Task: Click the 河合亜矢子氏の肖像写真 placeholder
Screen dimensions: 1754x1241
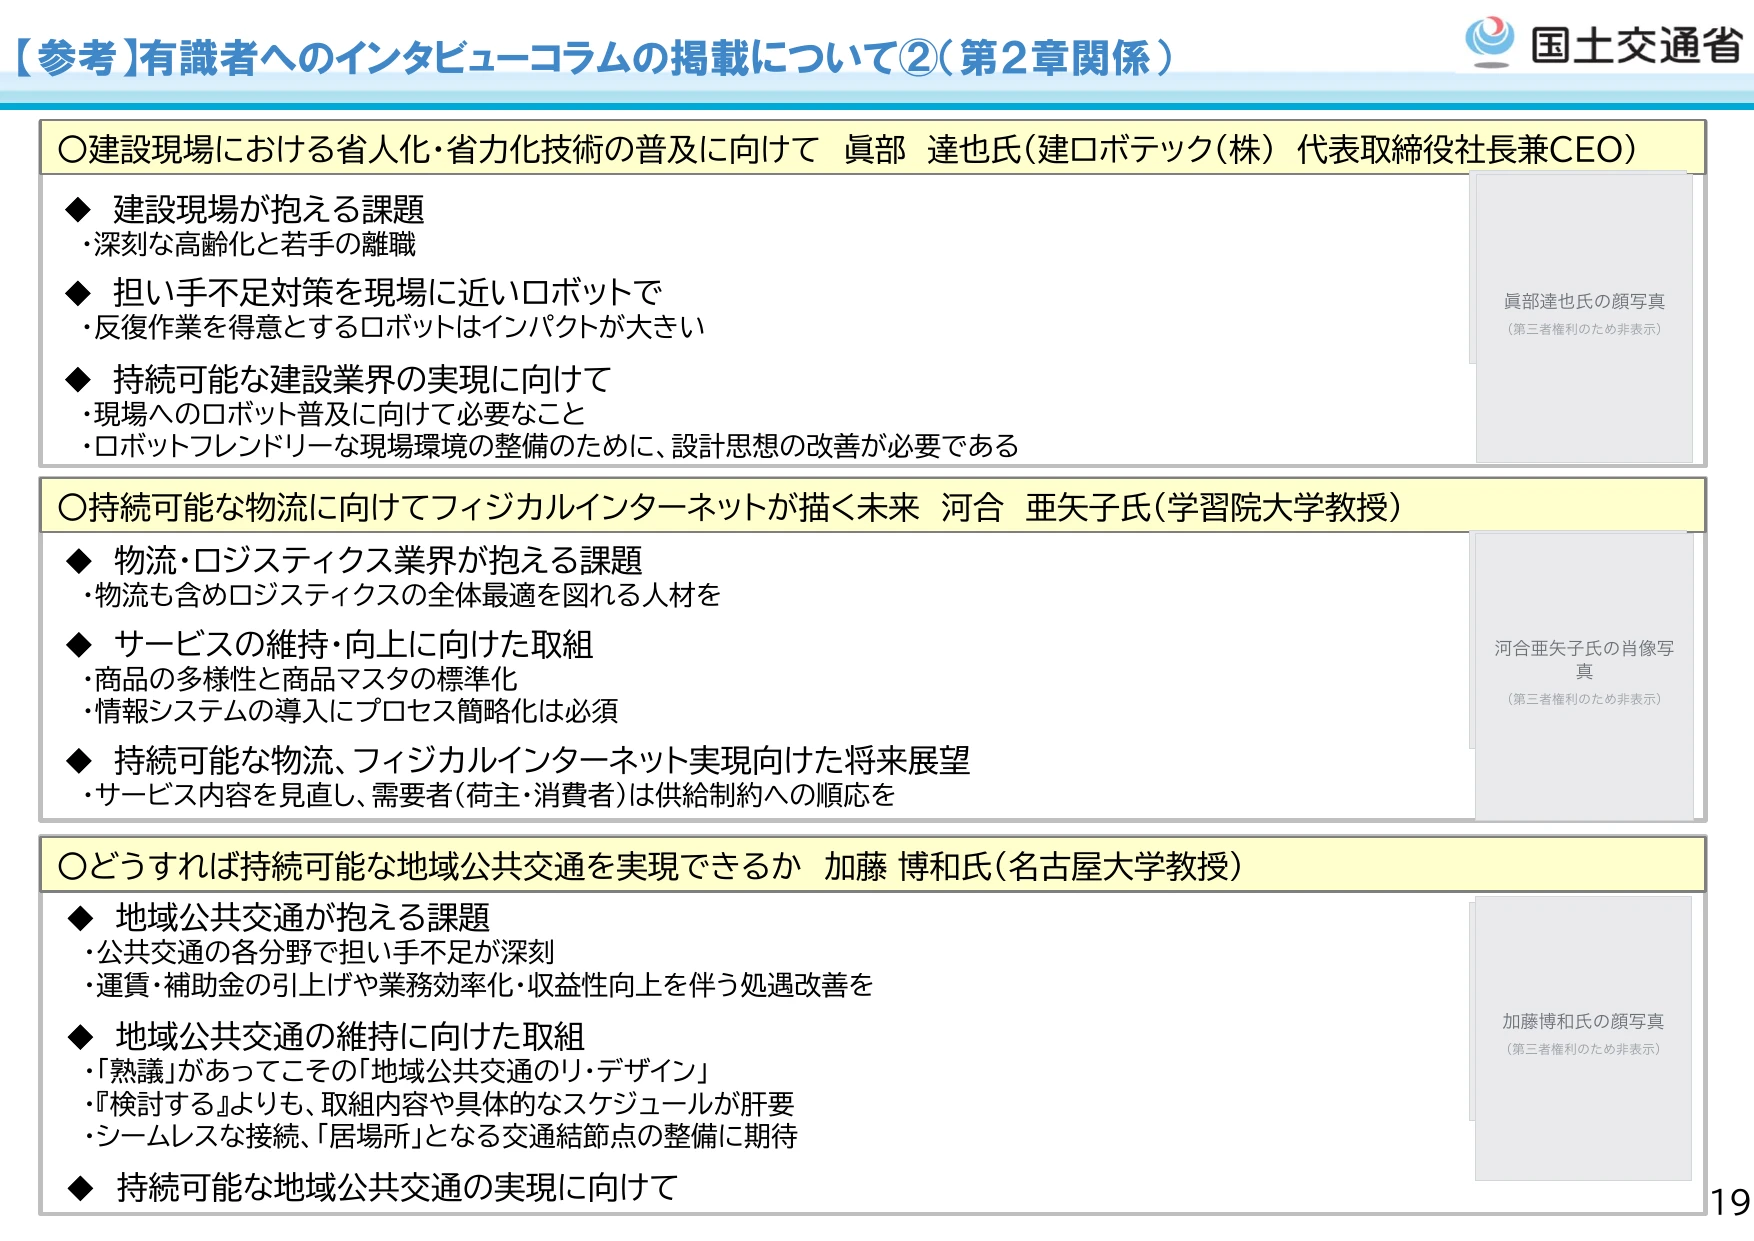Action: pos(1584,675)
